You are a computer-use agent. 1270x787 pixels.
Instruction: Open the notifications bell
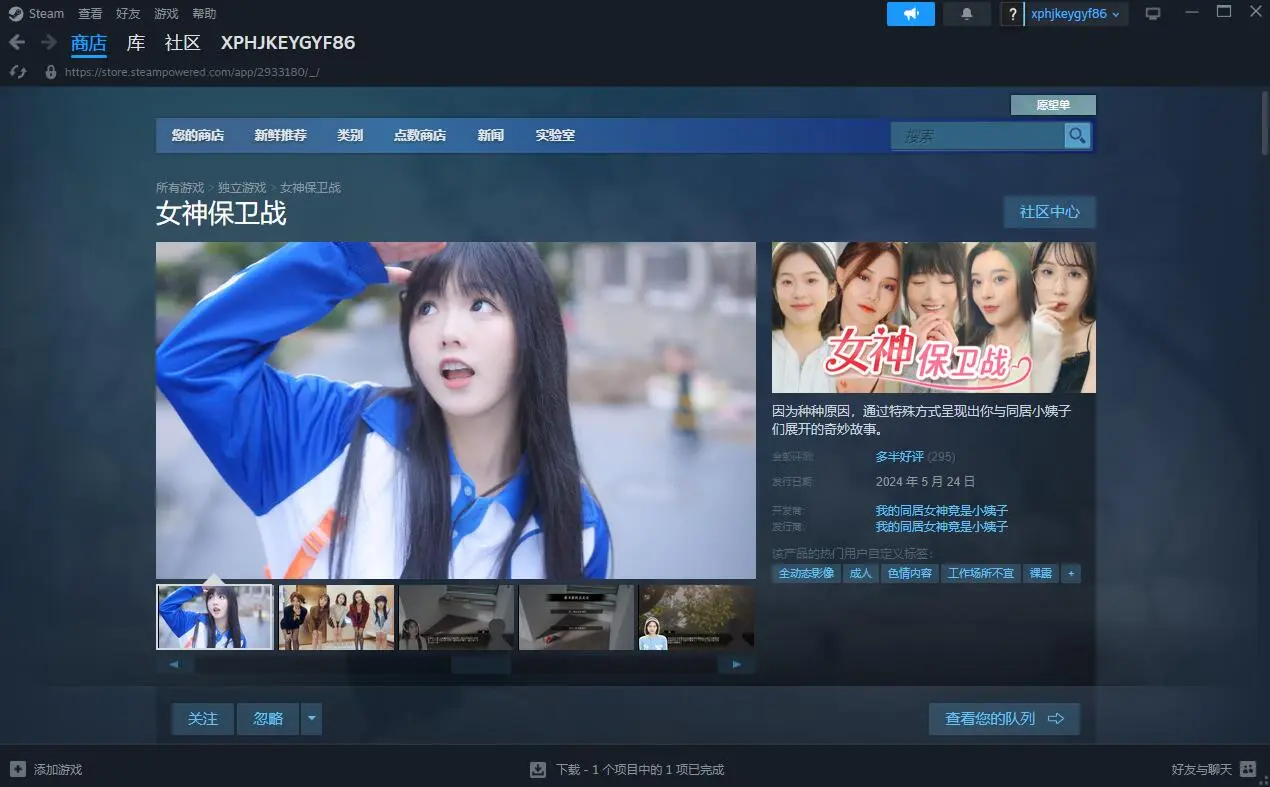click(x=966, y=14)
